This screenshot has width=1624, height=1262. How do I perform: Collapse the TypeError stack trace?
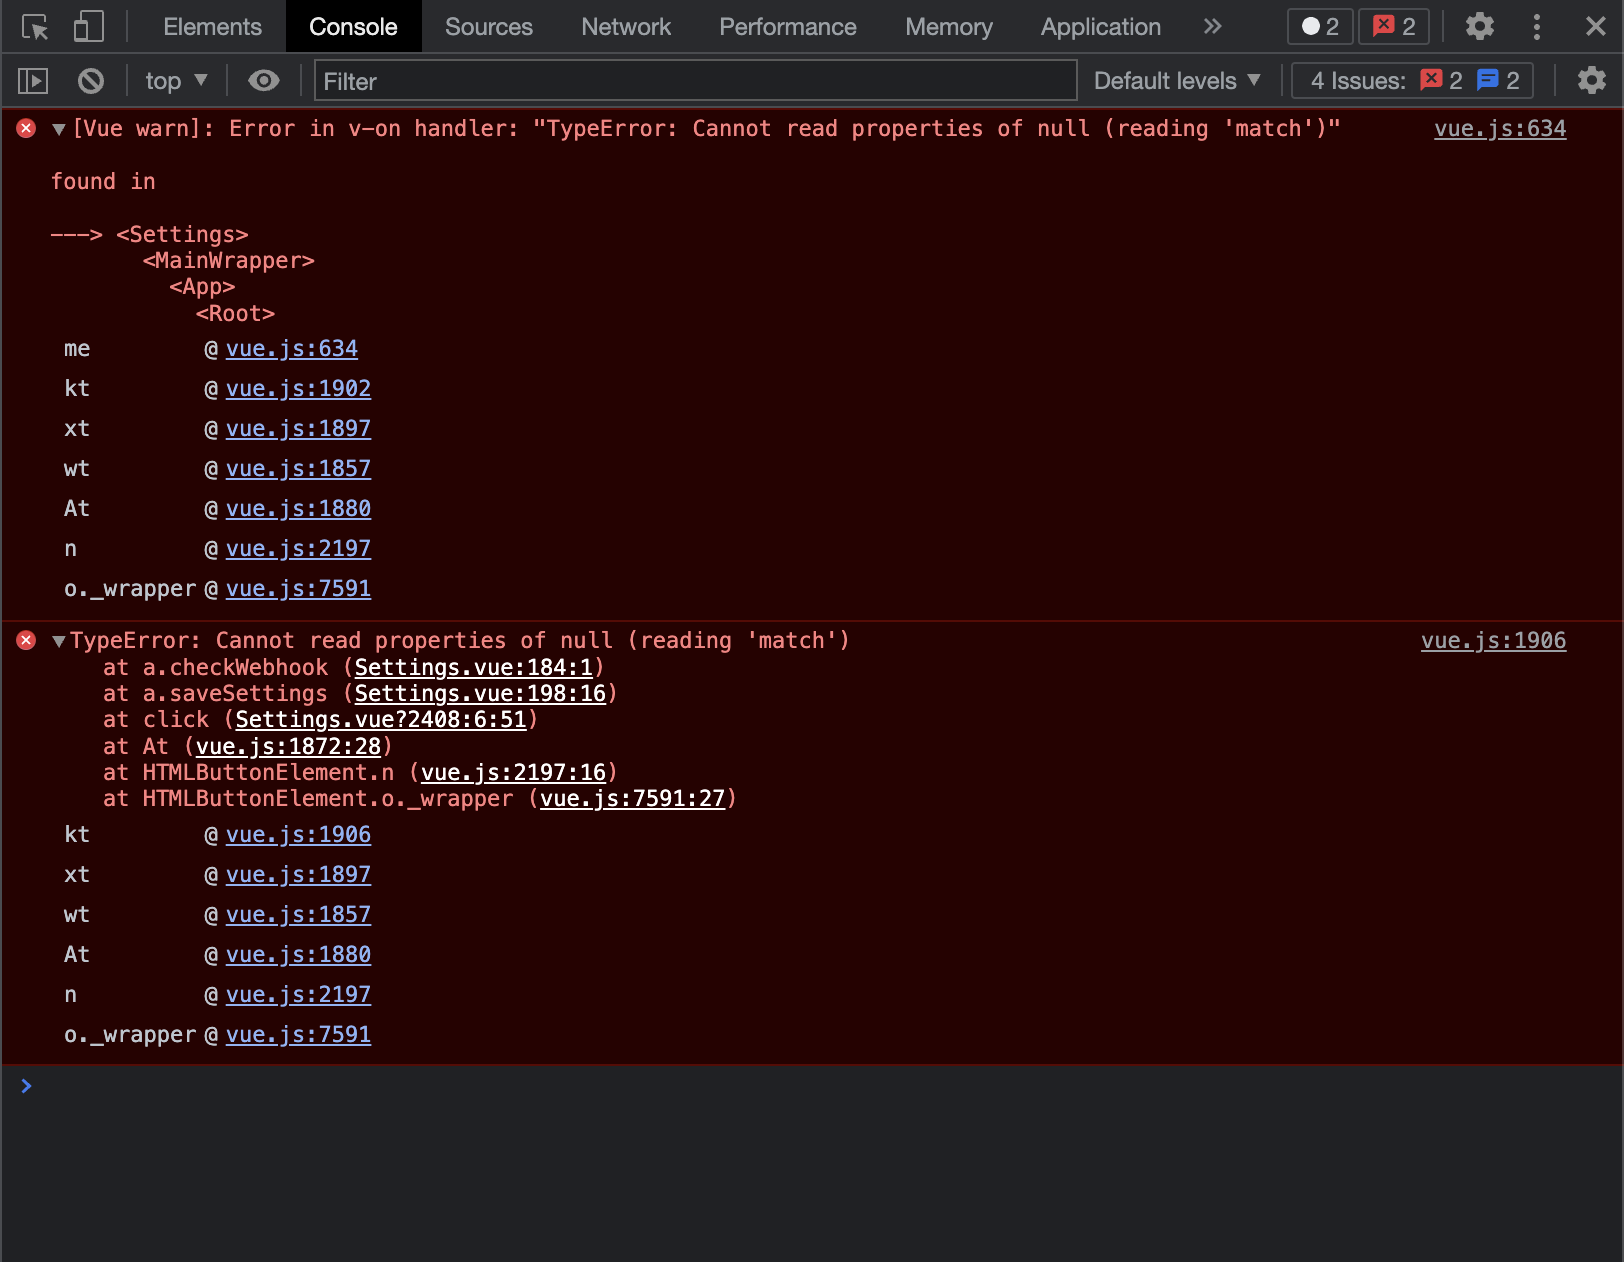pyautogui.click(x=58, y=640)
